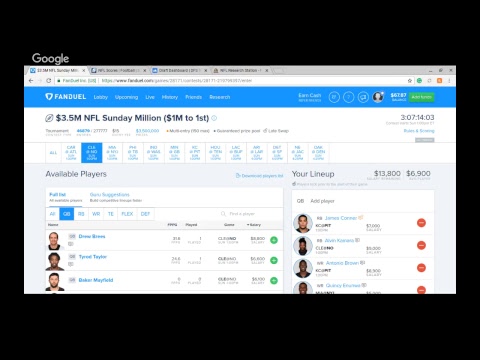Click James Conner lineup photo

click(x=303, y=223)
